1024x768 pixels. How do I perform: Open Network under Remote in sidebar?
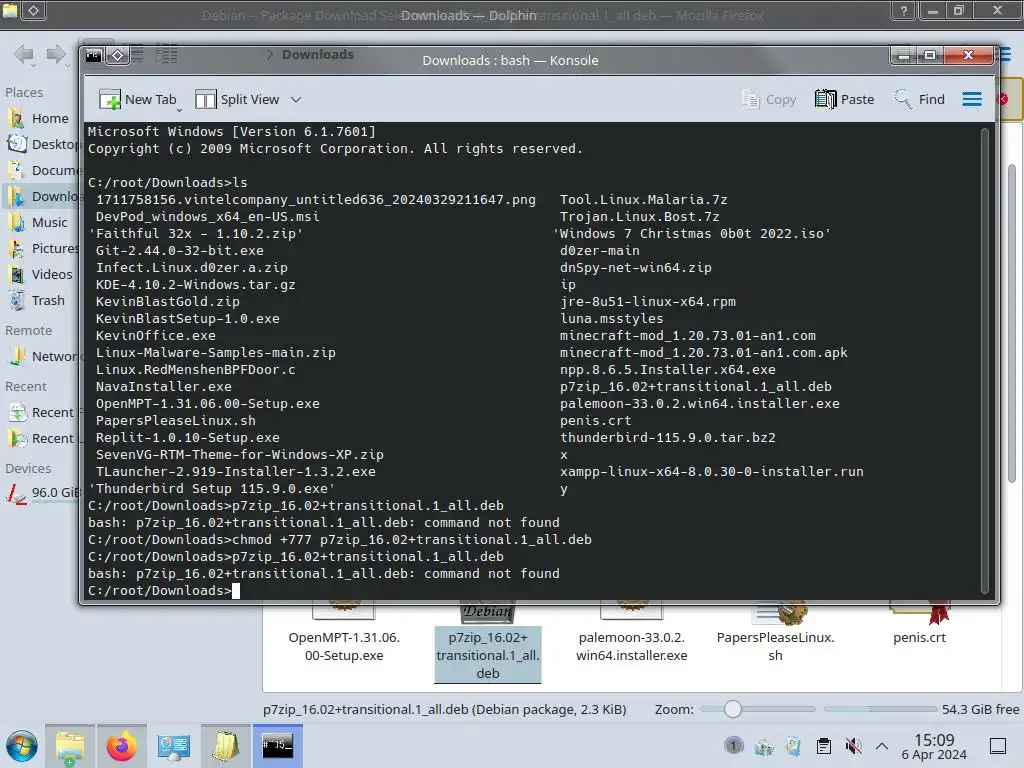(x=40, y=357)
